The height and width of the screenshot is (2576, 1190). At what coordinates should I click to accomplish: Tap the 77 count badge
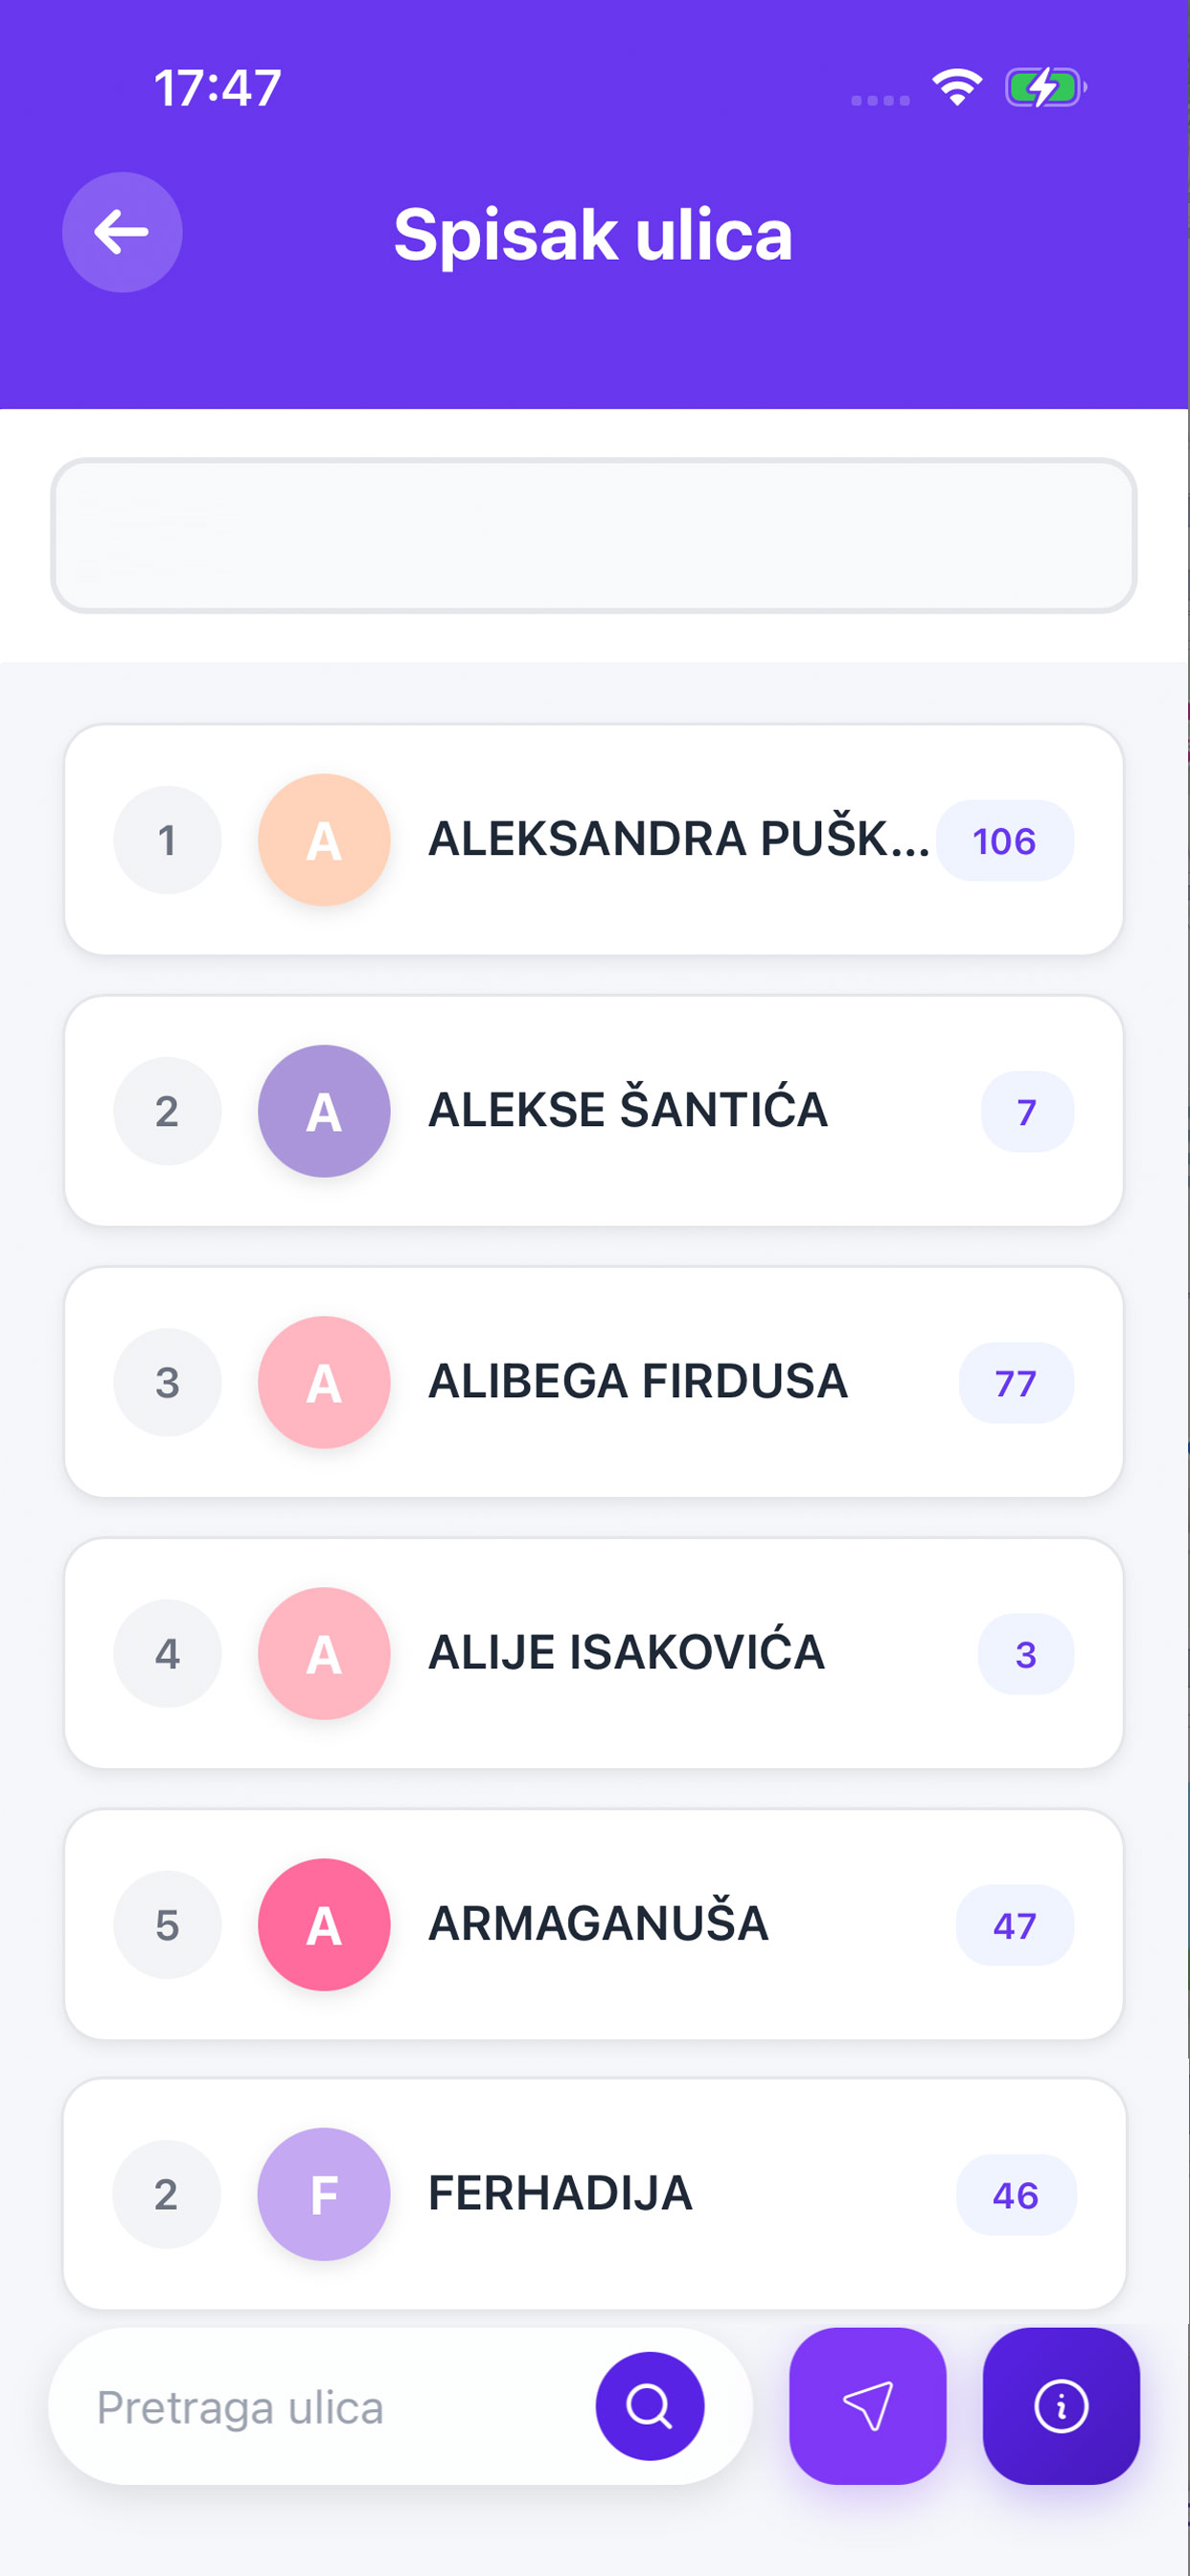click(x=1016, y=1383)
